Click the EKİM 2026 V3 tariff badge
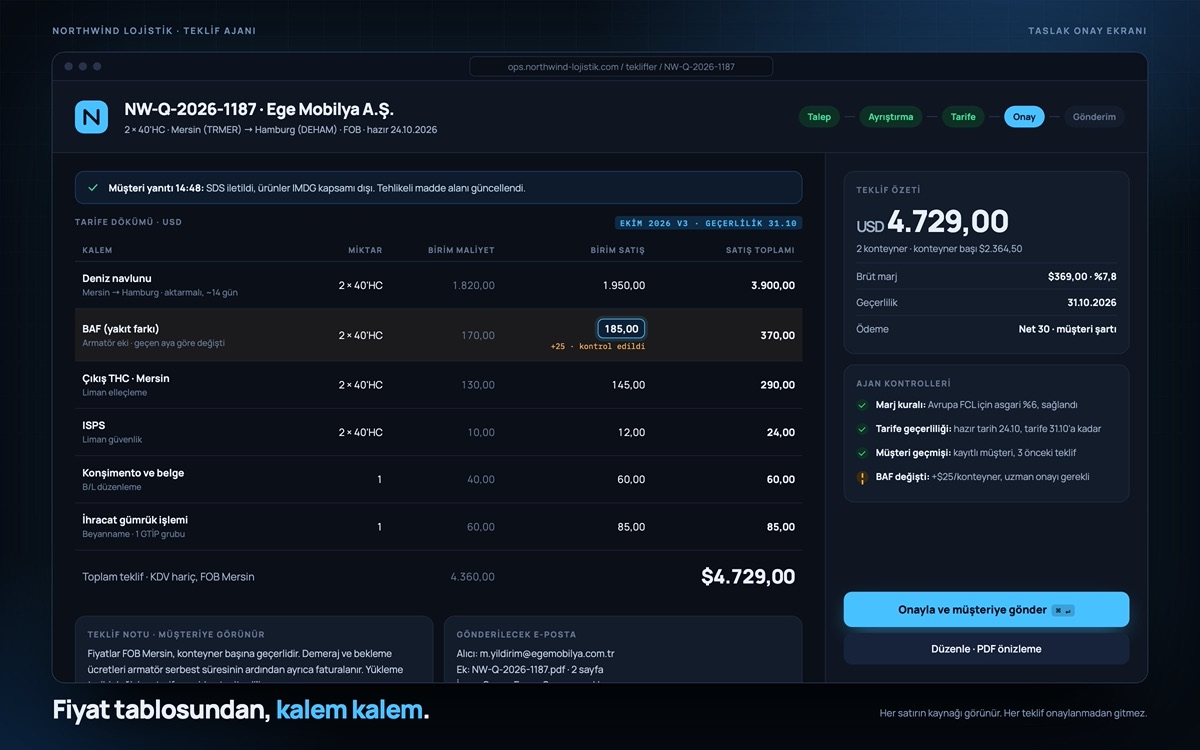Viewport: 1200px width, 750px height. [708, 223]
